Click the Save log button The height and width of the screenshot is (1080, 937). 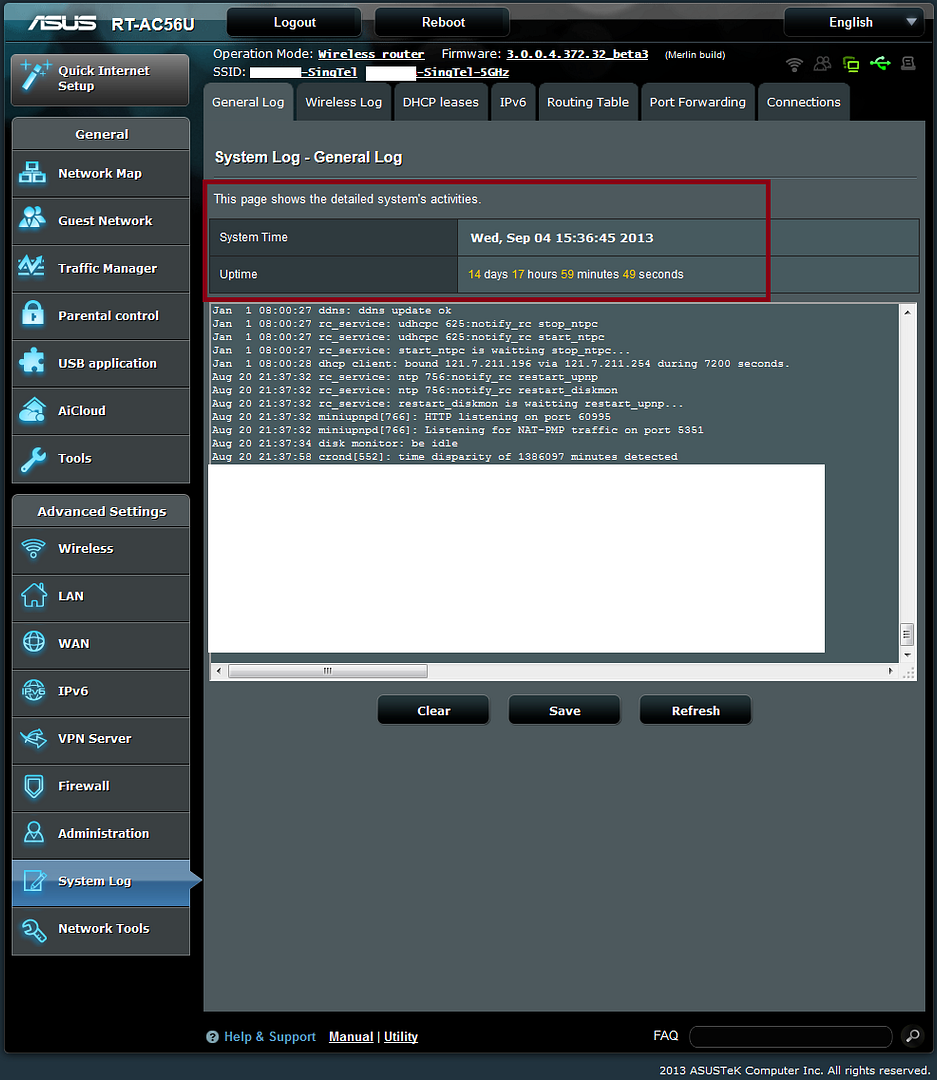coord(564,711)
